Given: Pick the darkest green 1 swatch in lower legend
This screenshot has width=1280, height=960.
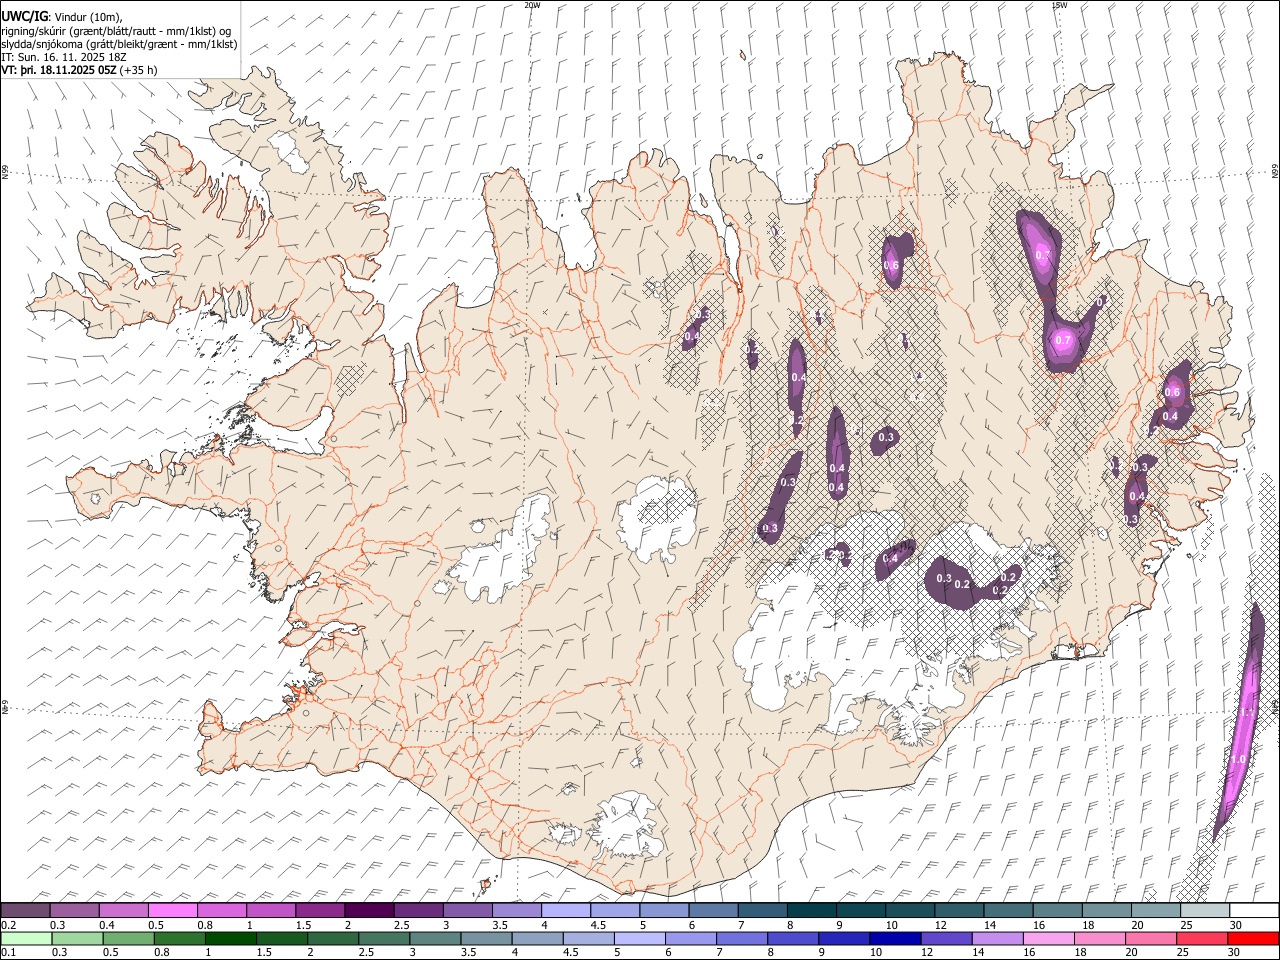Looking at the screenshot, I should (x=231, y=938).
